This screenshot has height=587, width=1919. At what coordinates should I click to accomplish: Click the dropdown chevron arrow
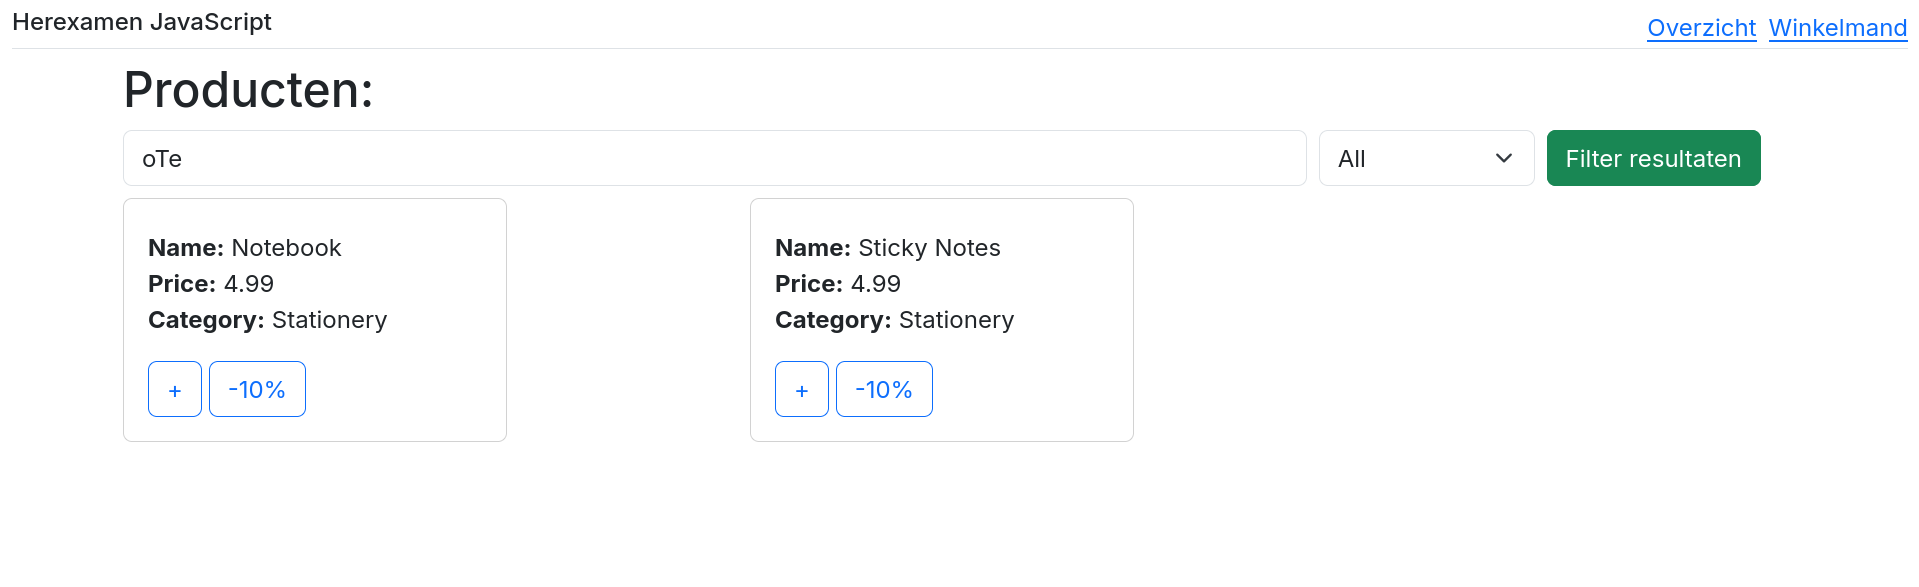tap(1503, 158)
